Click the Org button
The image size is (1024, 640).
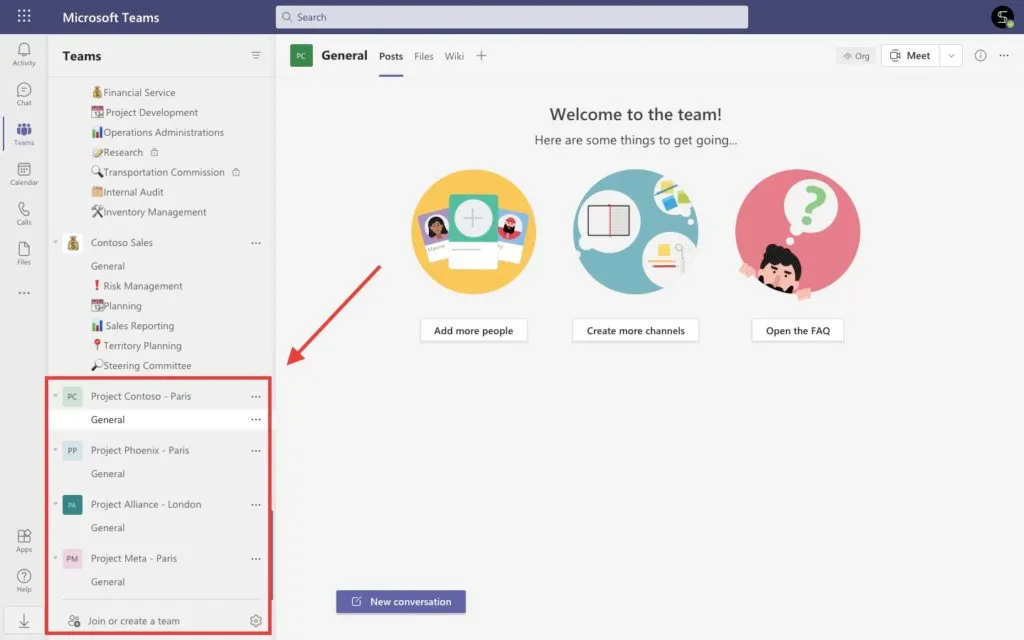pyautogui.click(x=856, y=56)
